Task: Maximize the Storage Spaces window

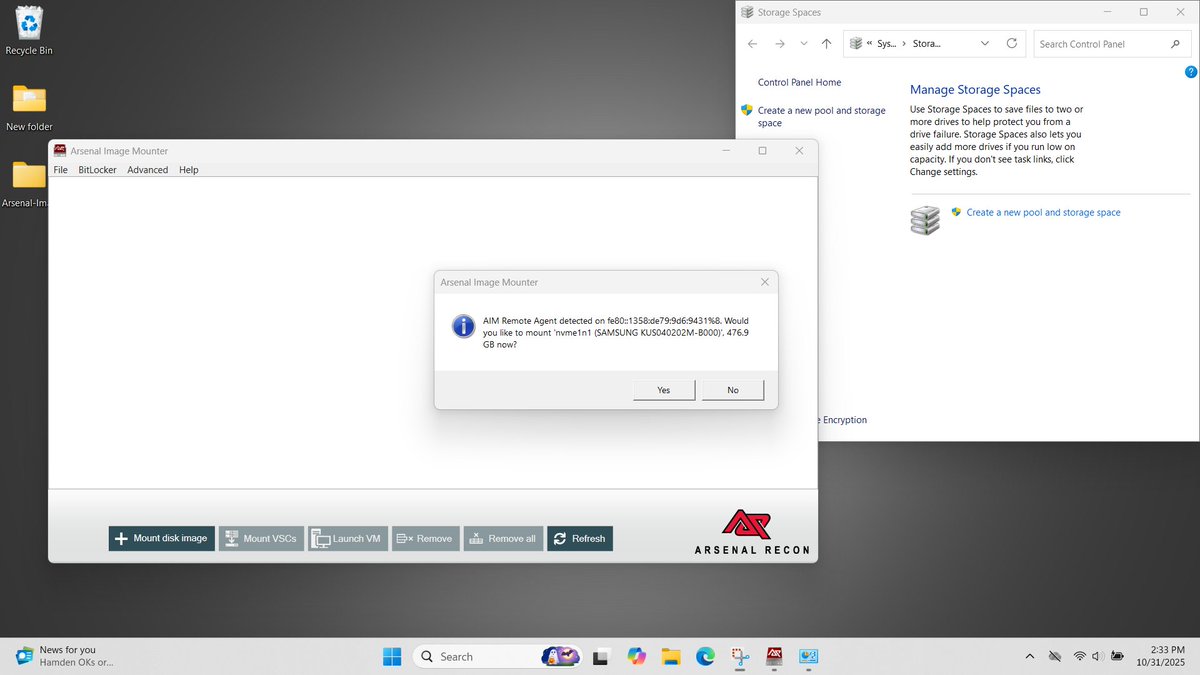Action: click(1144, 12)
